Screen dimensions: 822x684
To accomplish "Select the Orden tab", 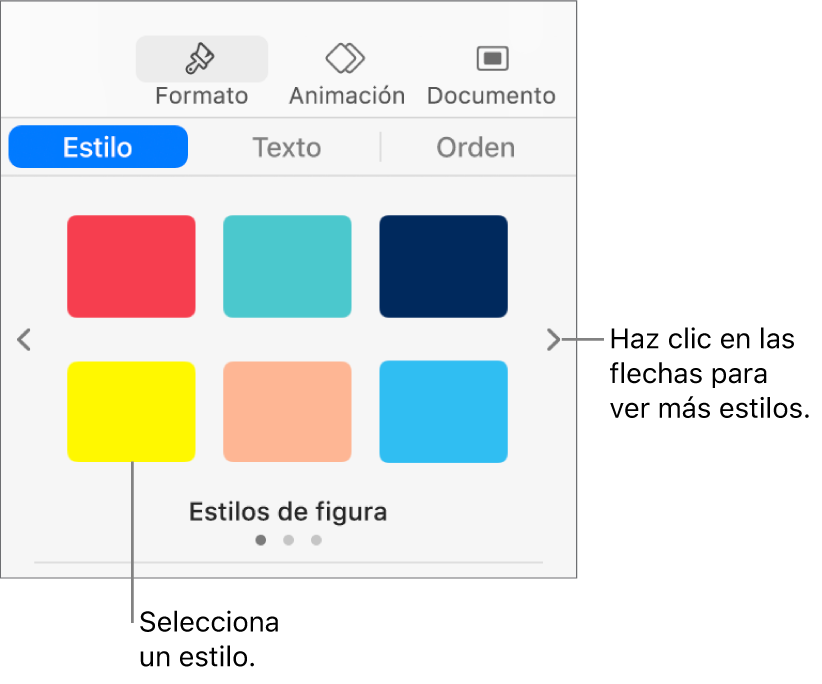I will pos(475,147).
